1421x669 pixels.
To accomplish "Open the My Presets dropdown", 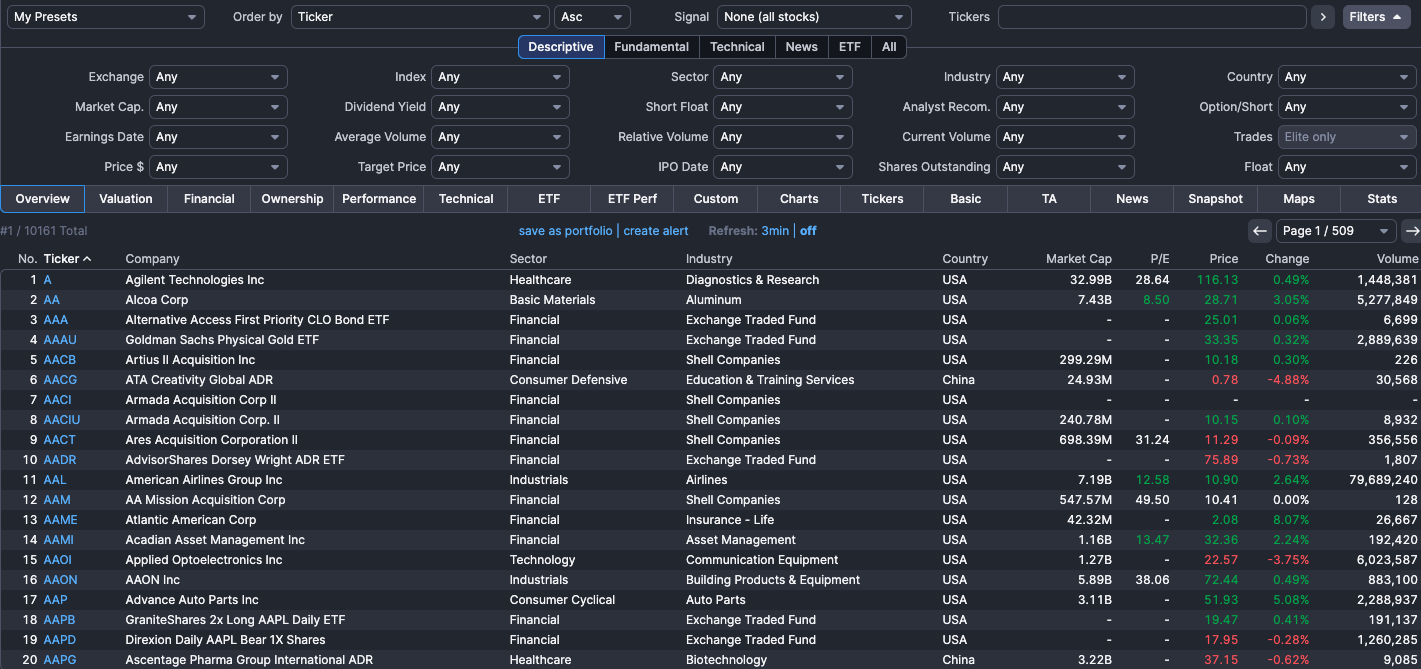I will point(106,17).
